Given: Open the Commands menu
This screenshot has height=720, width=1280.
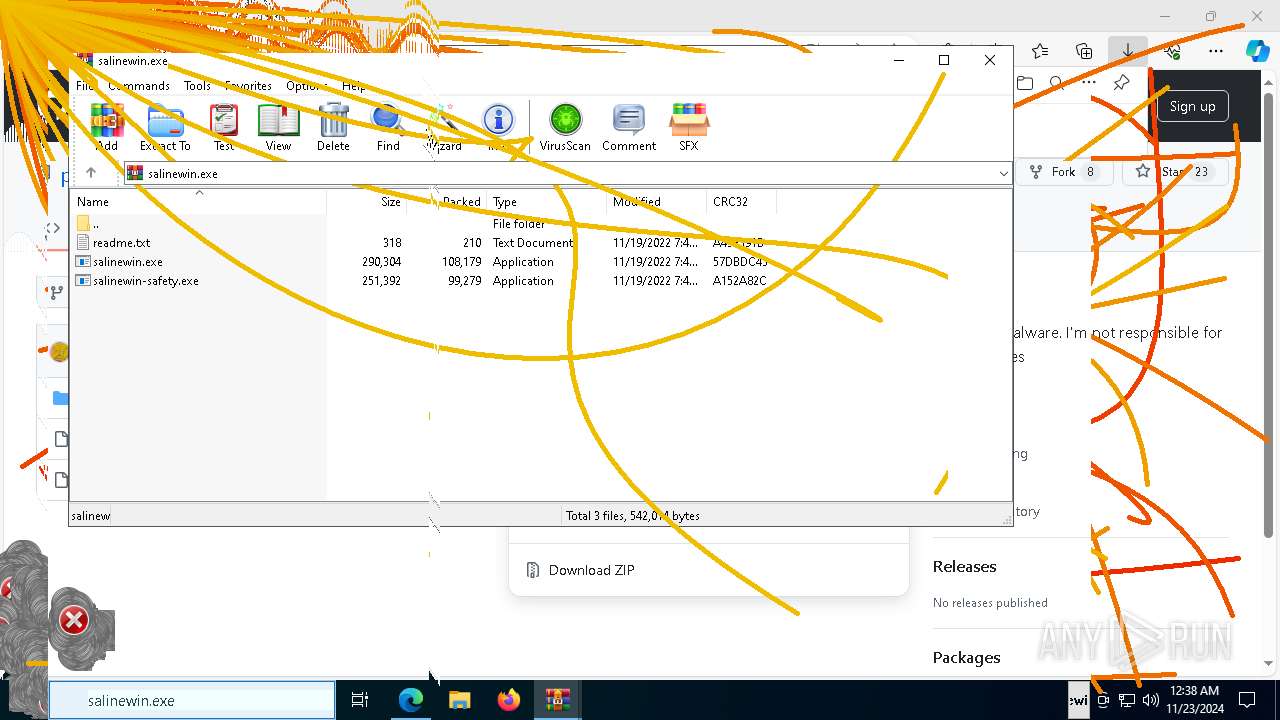Looking at the screenshot, I should [x=139, y=86].
